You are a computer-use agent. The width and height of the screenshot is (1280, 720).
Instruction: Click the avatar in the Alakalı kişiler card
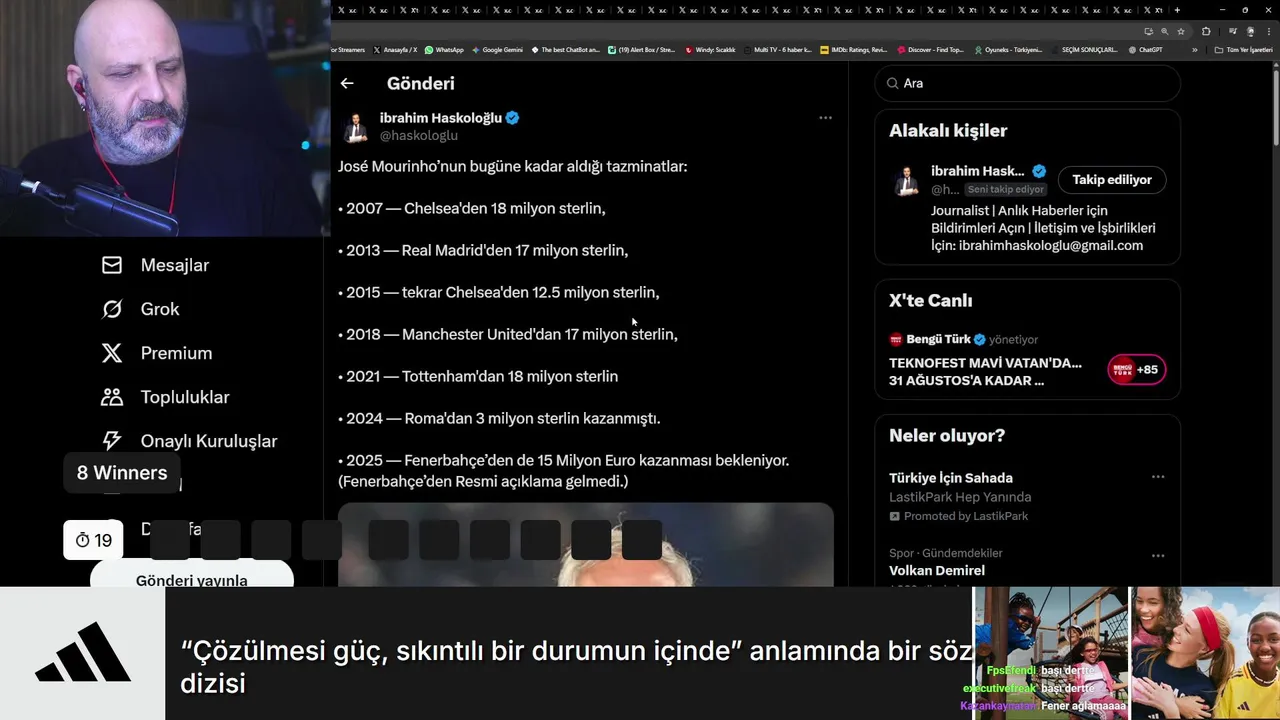(x=907, y=180)
